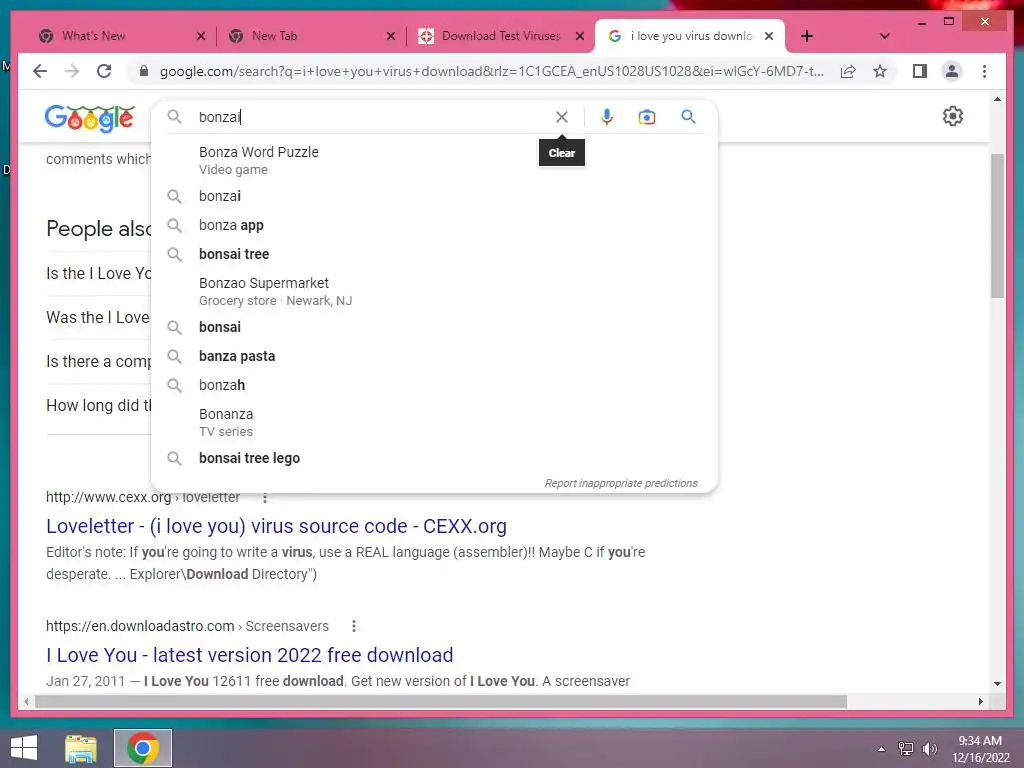Open Loveletter virus source code result
1024x768 pixels.
[276, 526]
